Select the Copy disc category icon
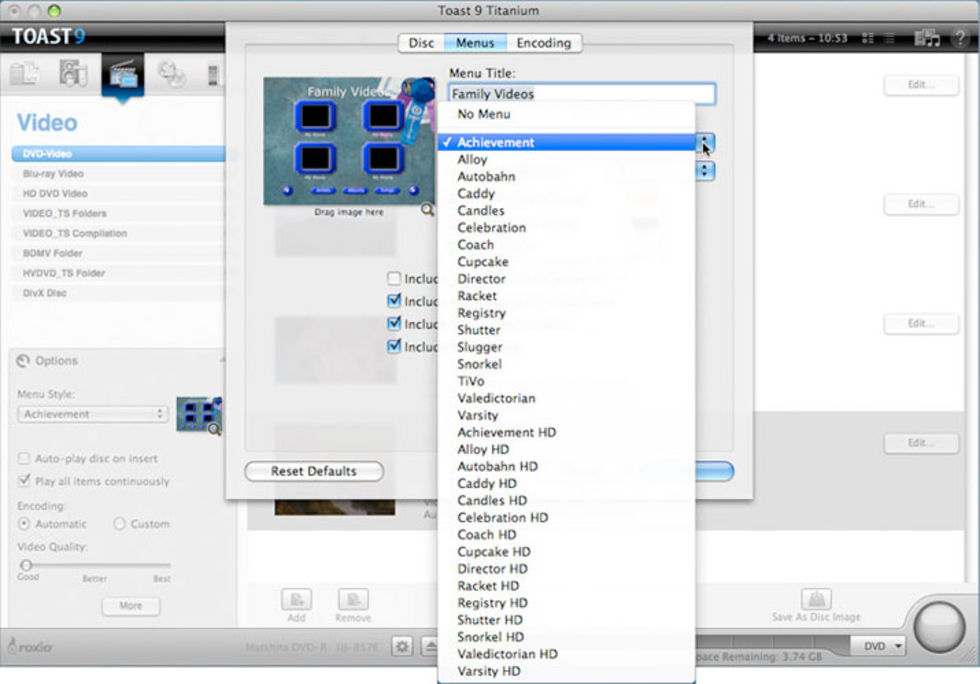 pos(171,75)
